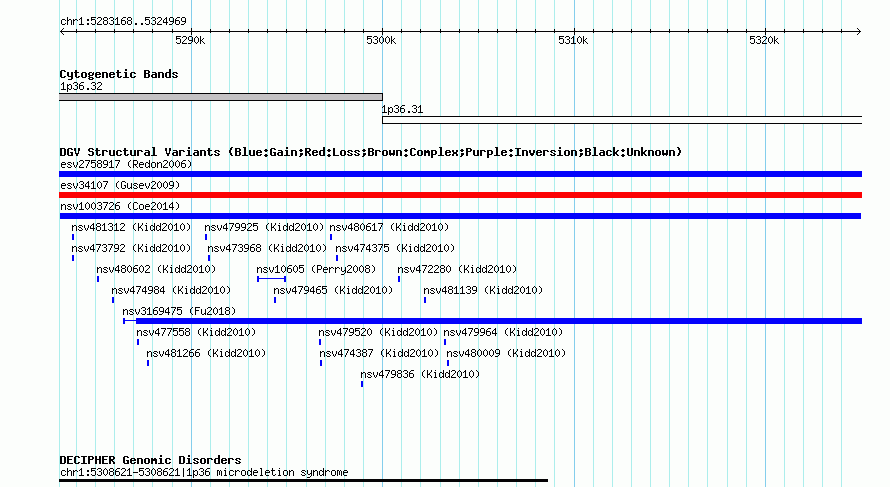Click the nsv472280 (Kidd2010) label

tap(457, 269)
